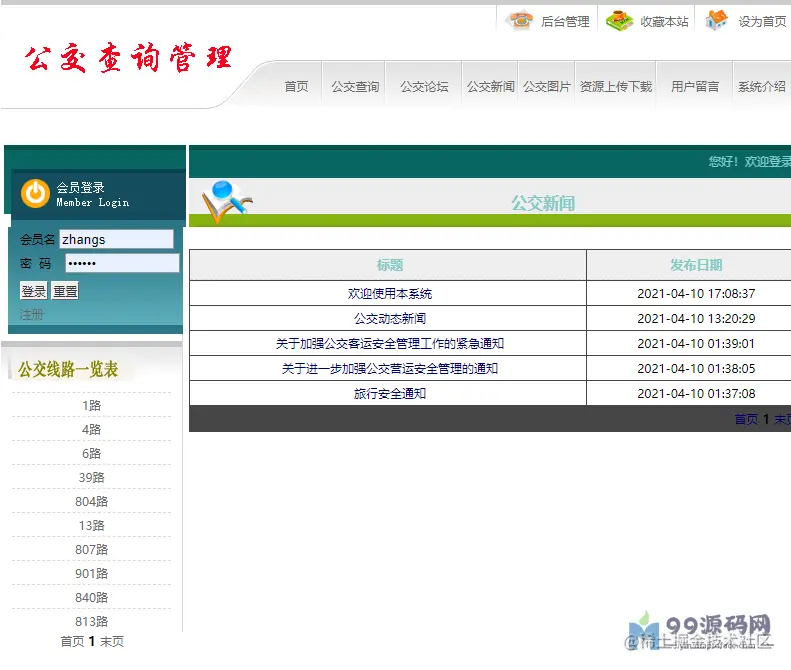
Task: Click the 登录 login button
Action: (x=34, y=291)
